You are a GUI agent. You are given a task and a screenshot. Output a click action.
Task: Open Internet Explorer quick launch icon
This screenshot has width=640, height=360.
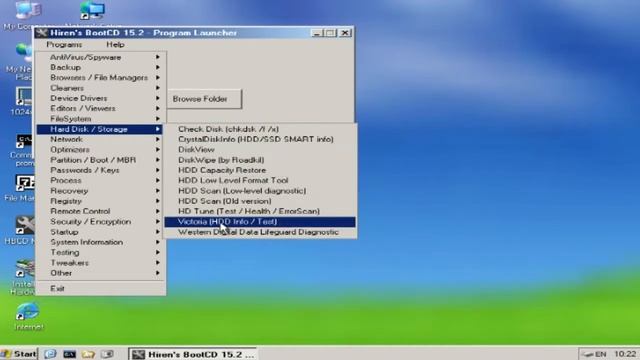click(51, 354)
